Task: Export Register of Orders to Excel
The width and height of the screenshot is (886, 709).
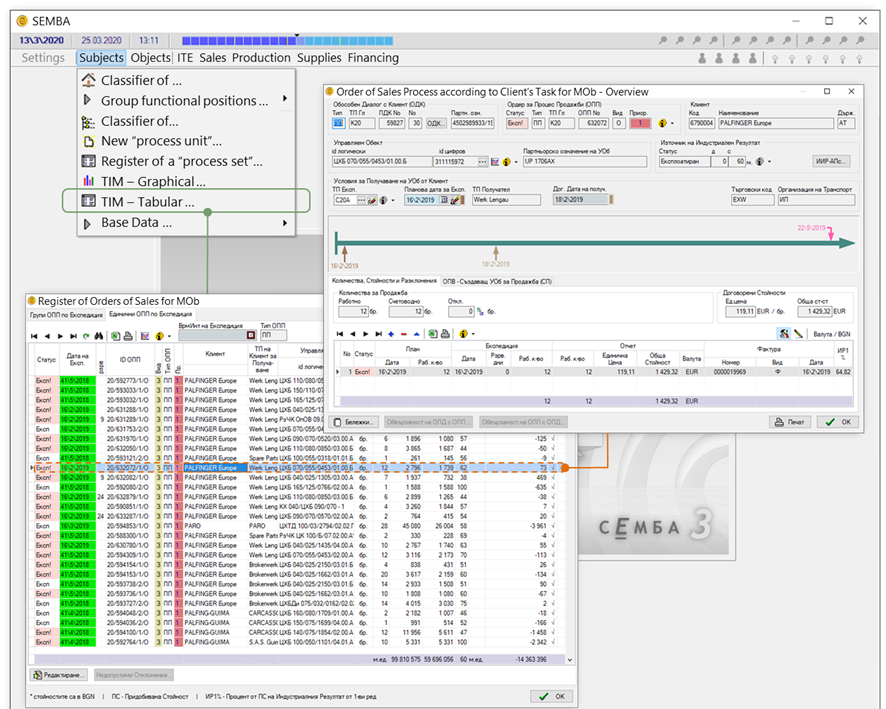Action: point(115,336)
